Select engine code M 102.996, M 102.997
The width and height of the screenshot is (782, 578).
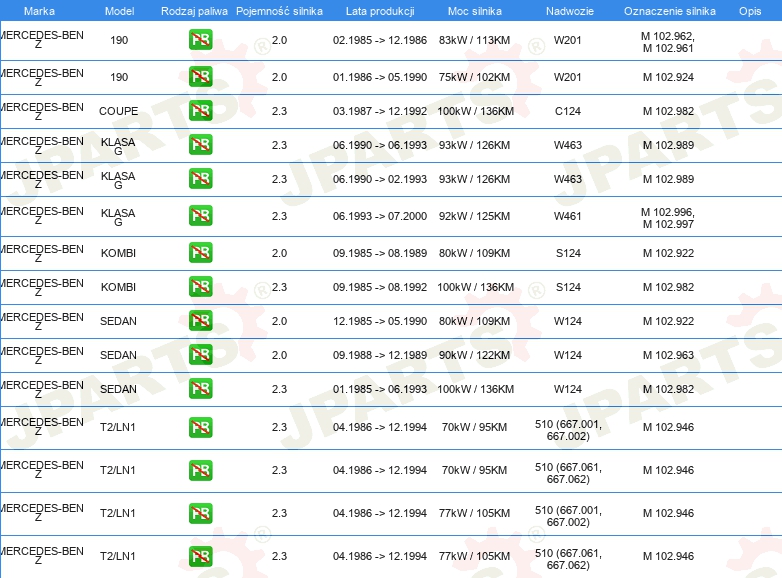coord(668,218)
